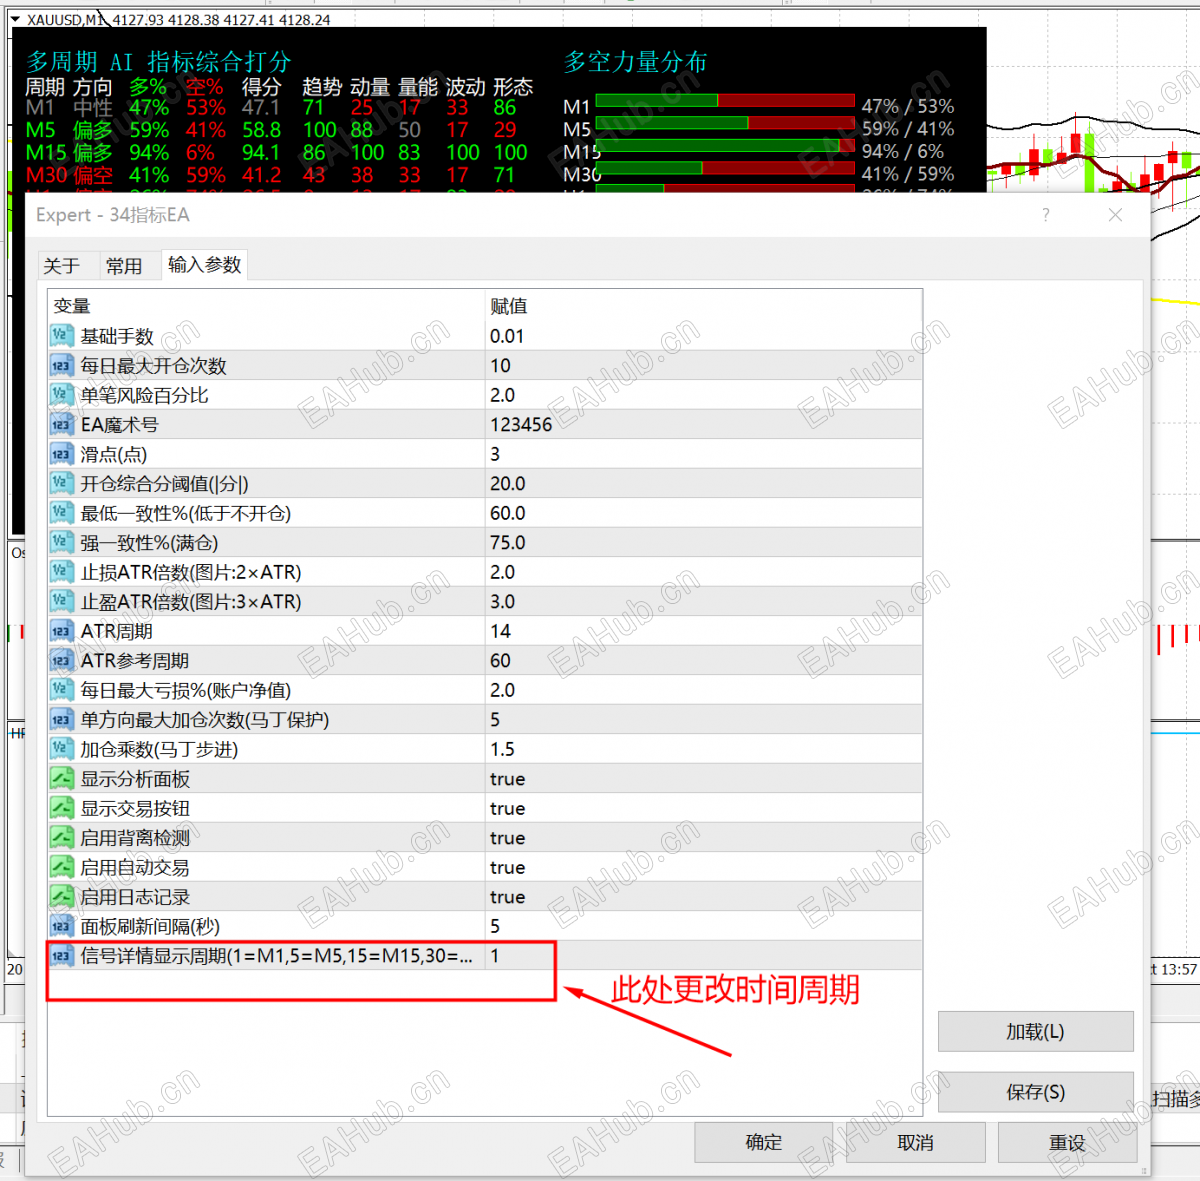Open the XAUUSD,M1 chart title arrow
1200x1181 pixels.
[15, 19]
